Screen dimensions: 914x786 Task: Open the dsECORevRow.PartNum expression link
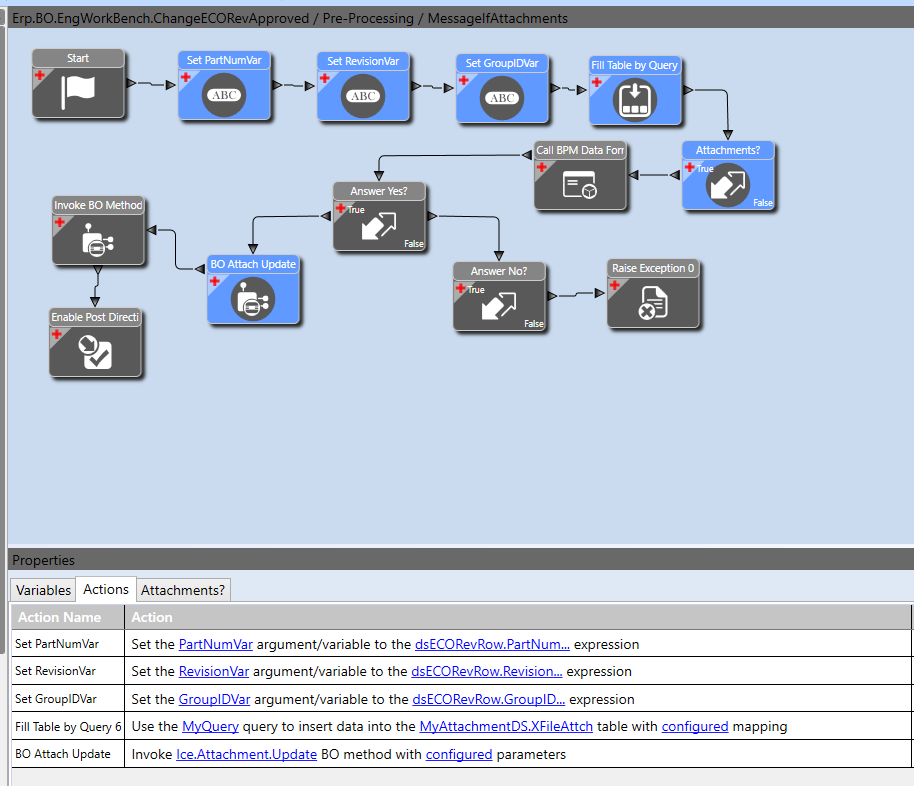[492, 644]
